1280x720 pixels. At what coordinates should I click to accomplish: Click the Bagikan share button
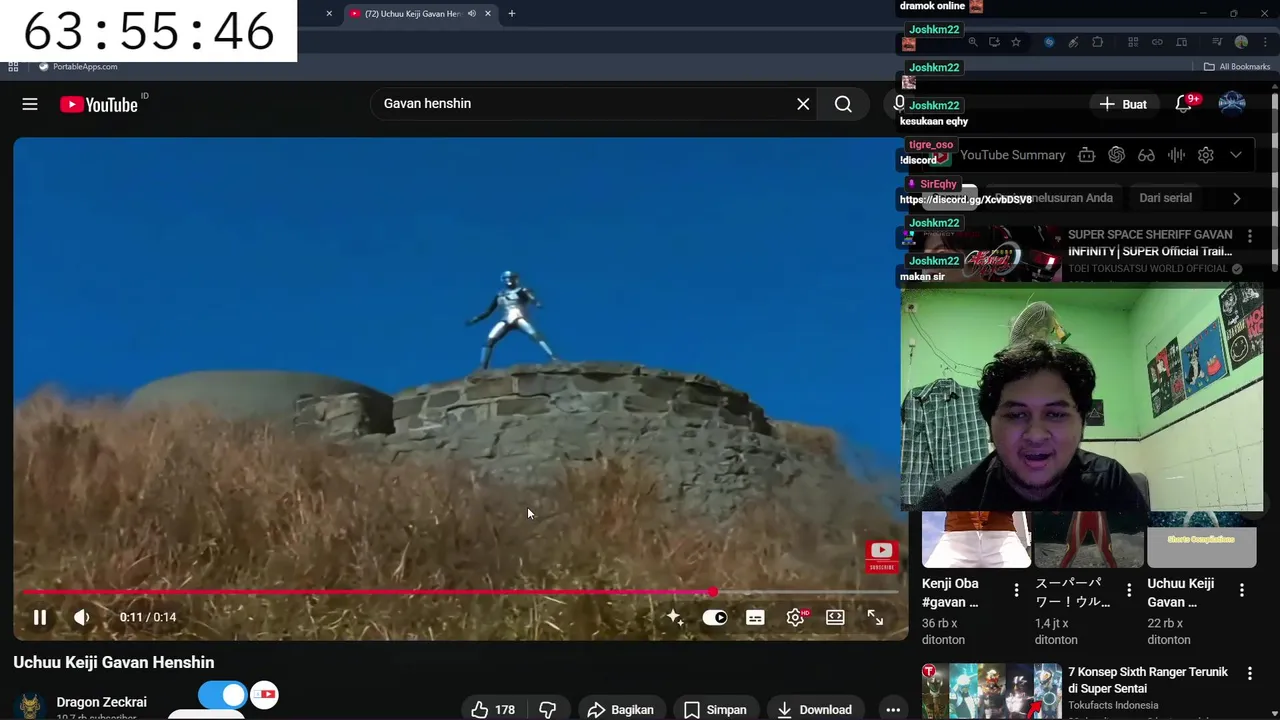point(620,710)
